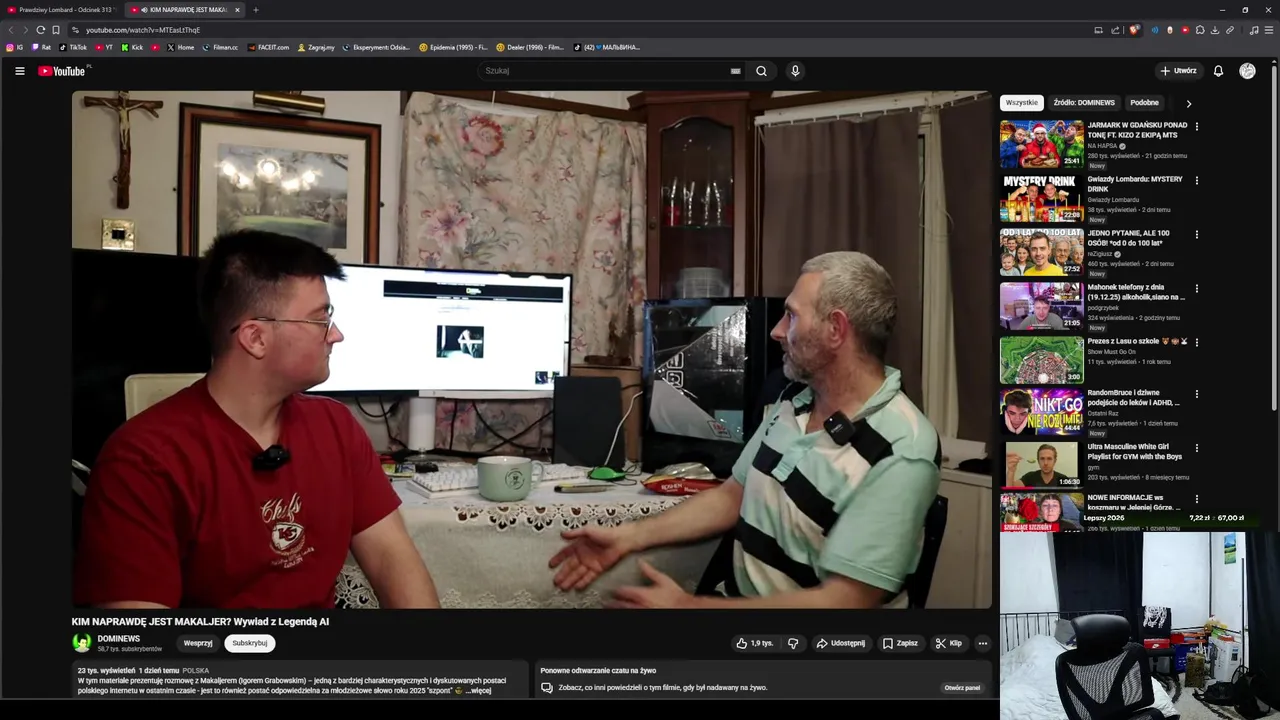Click the Utwórz create button
1280x720 pixels.
[1178, 71]
